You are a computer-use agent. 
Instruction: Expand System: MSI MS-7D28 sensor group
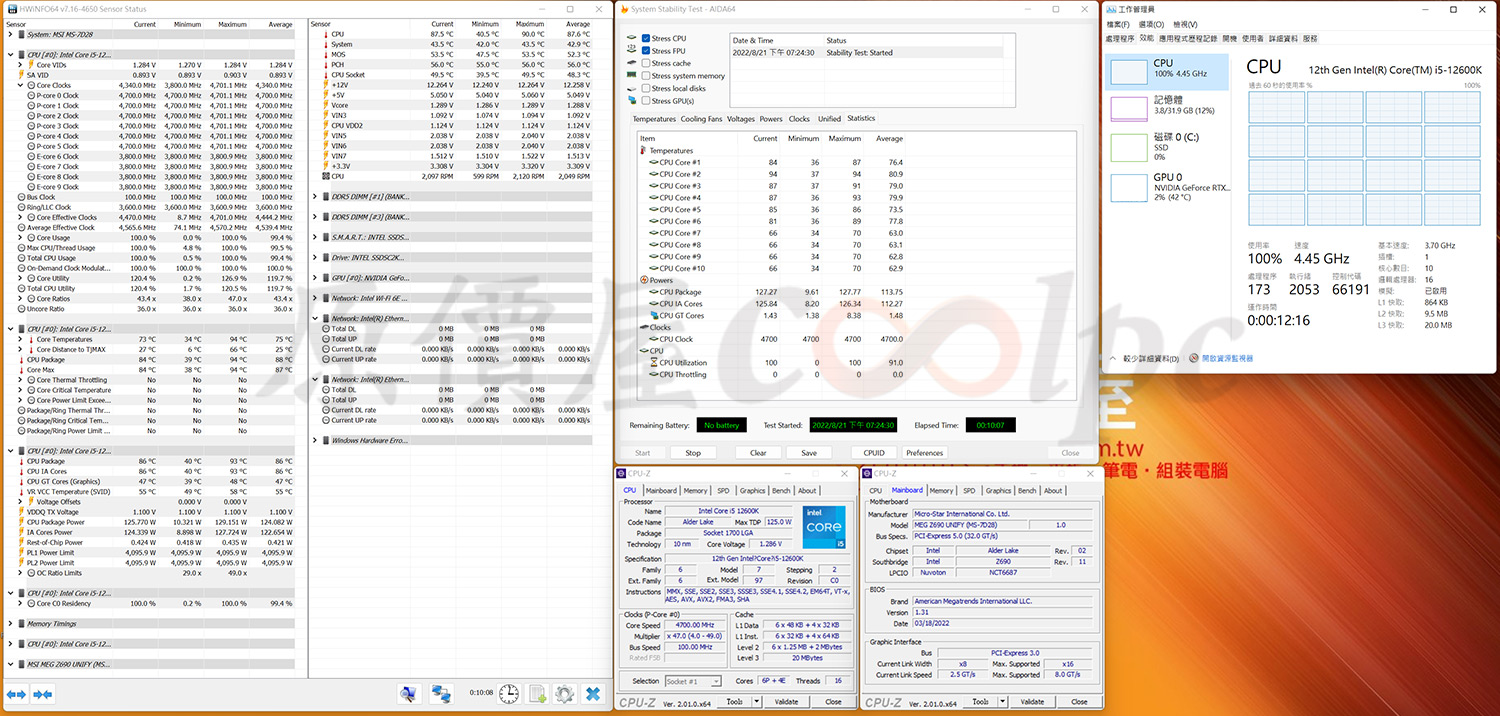click(10, 35)
